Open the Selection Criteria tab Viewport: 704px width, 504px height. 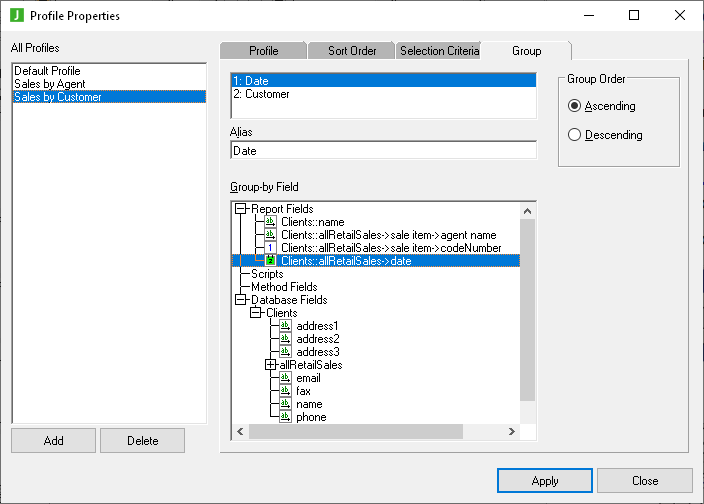438,51
